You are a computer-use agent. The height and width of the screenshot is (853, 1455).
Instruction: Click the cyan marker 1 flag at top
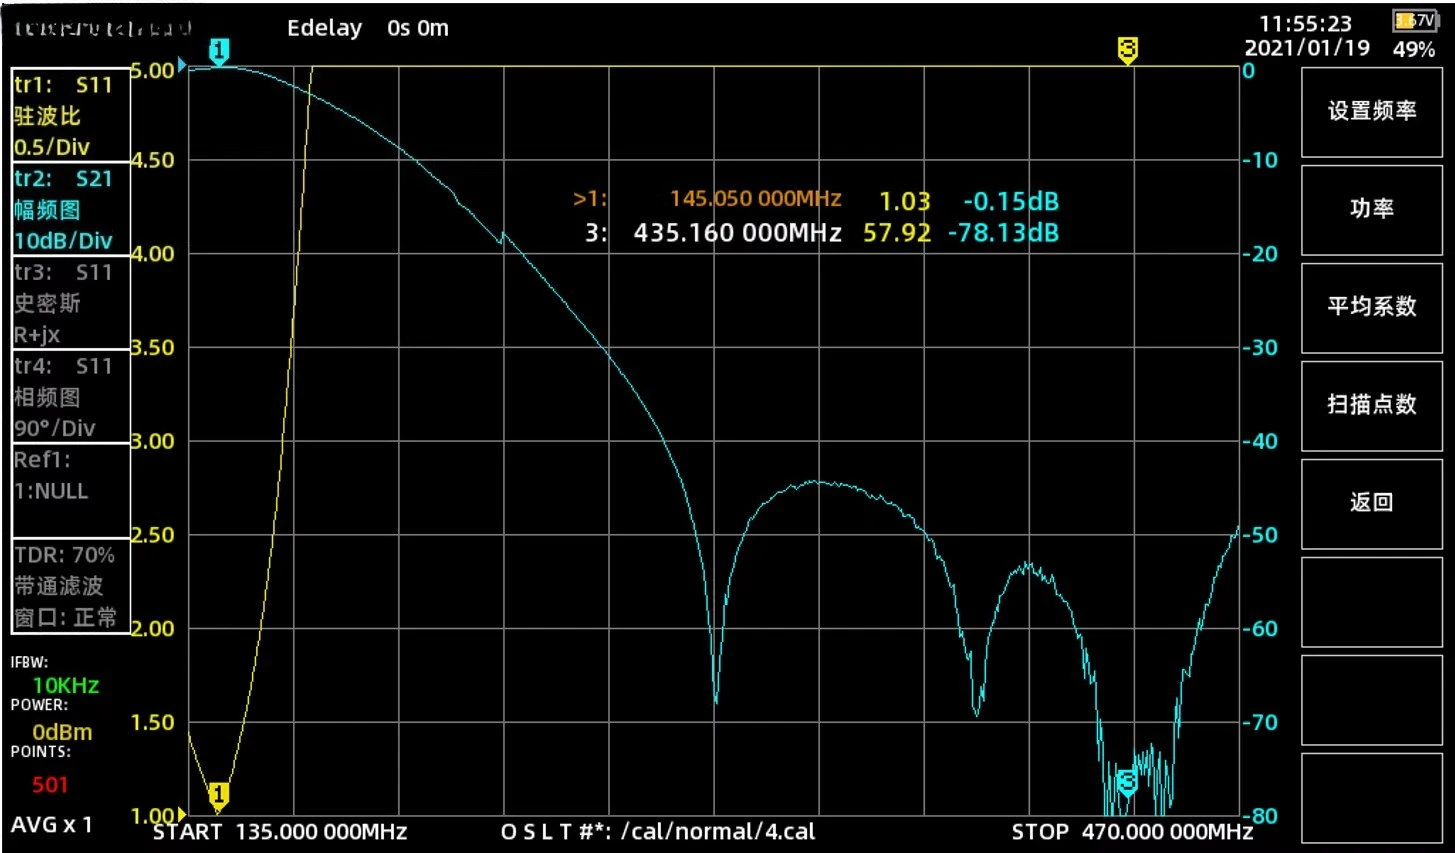[x=219, y=48]
